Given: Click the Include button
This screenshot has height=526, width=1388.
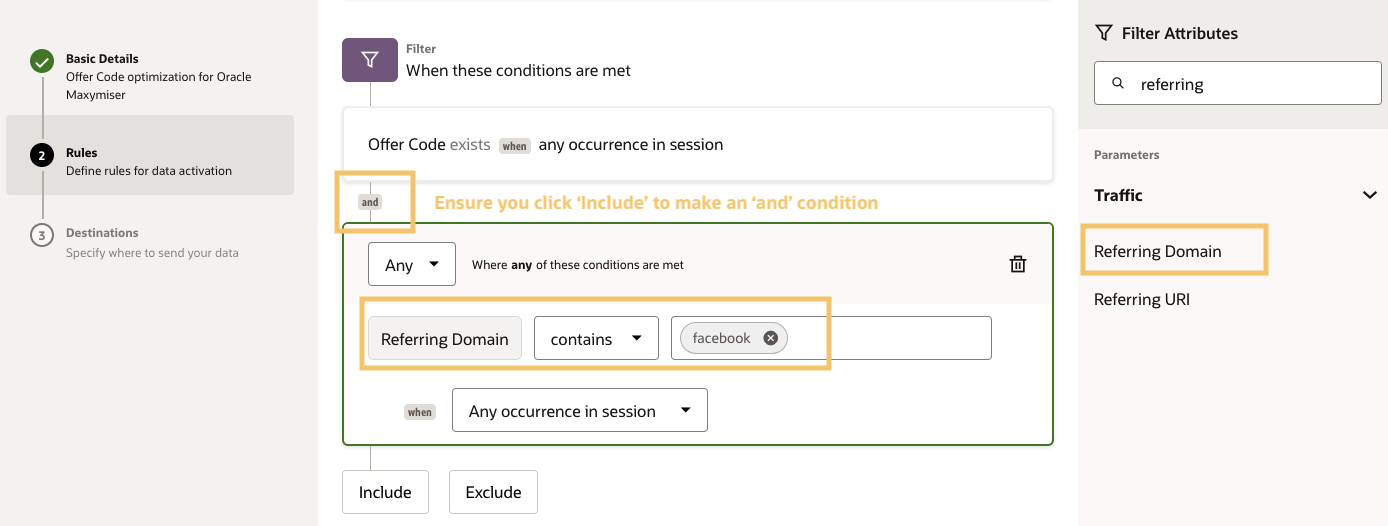Looking at the screenshot, I should click(385, 492).
